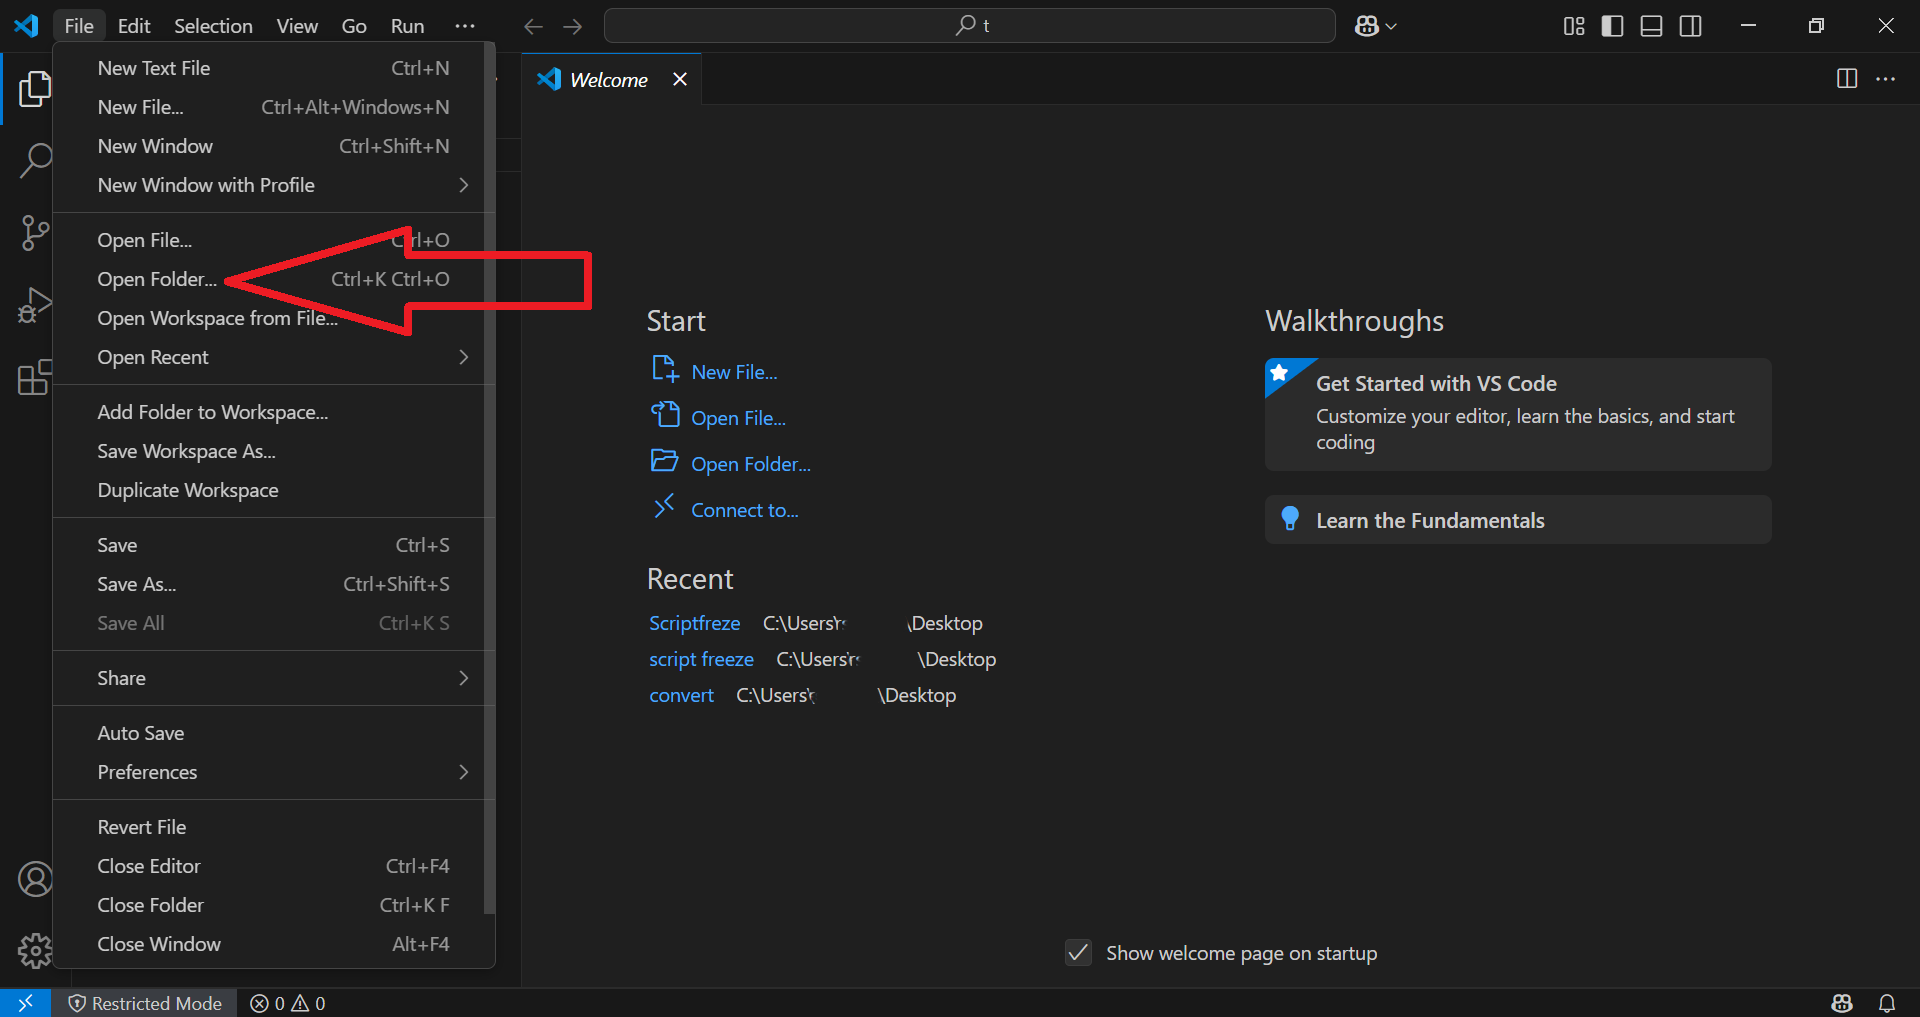This screenshot has width=1920, height=1017.
Task: Open Copilot status icon in status bar
Action: coord(1842,1003)
